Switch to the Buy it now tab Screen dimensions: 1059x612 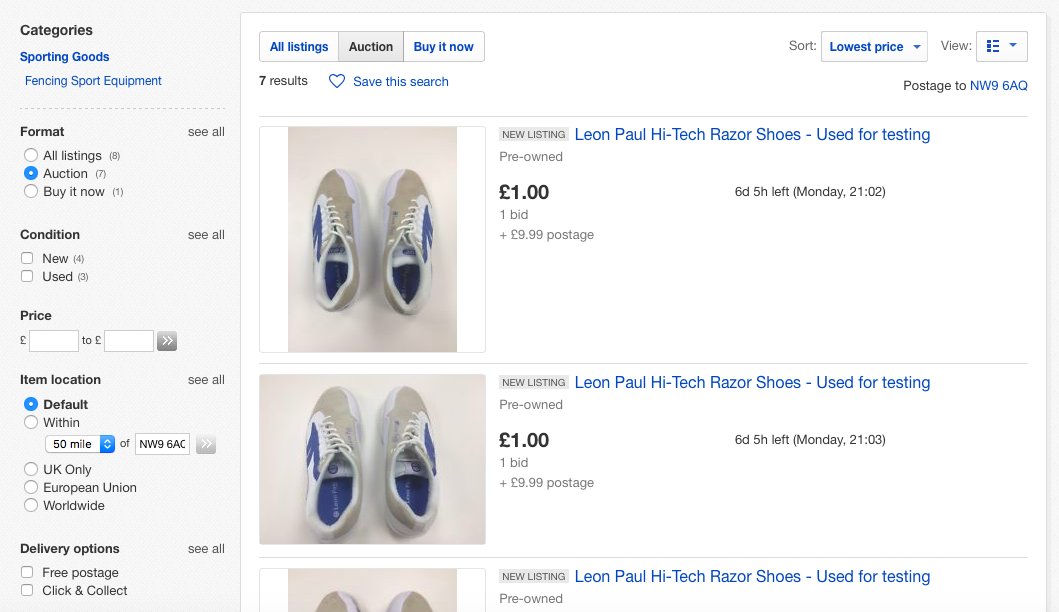click(443, 46)
